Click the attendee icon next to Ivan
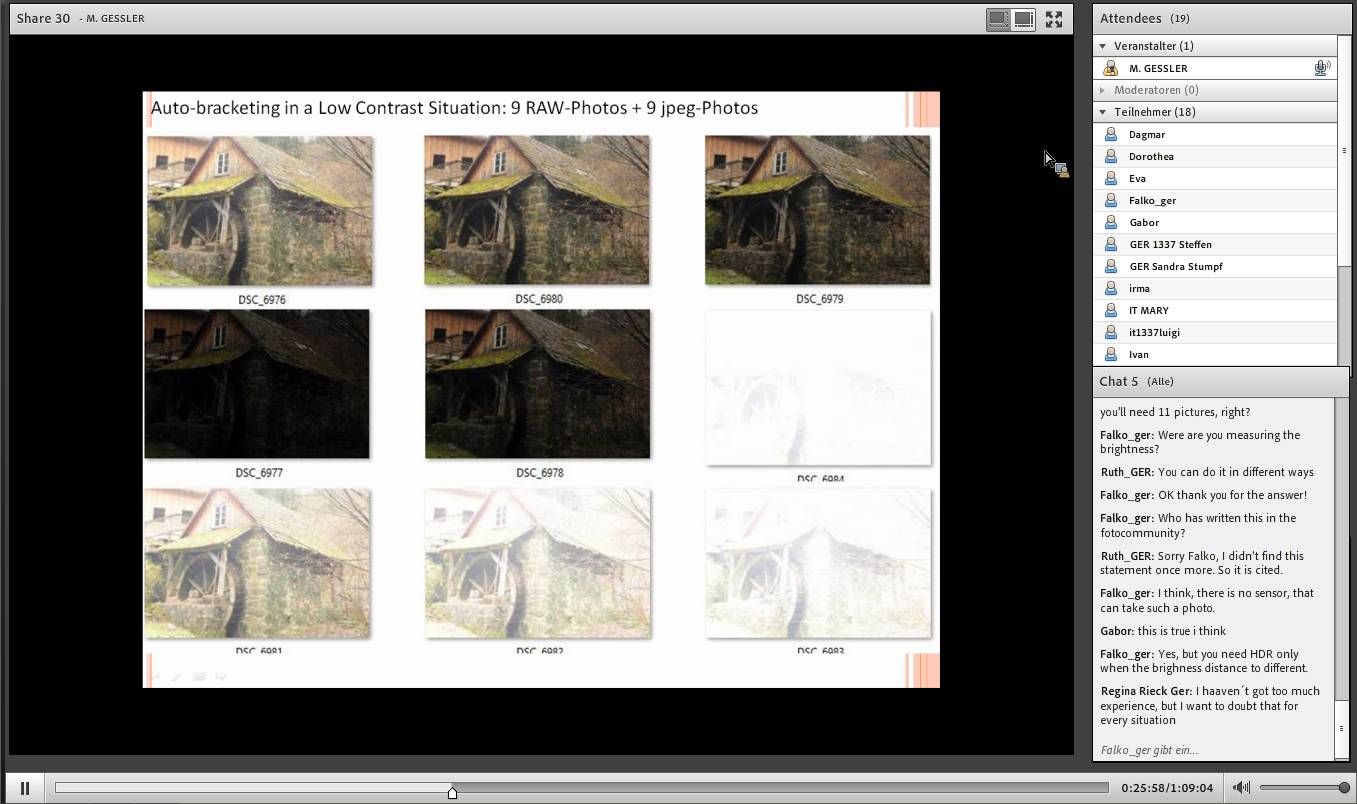 tap(1110, 354)
